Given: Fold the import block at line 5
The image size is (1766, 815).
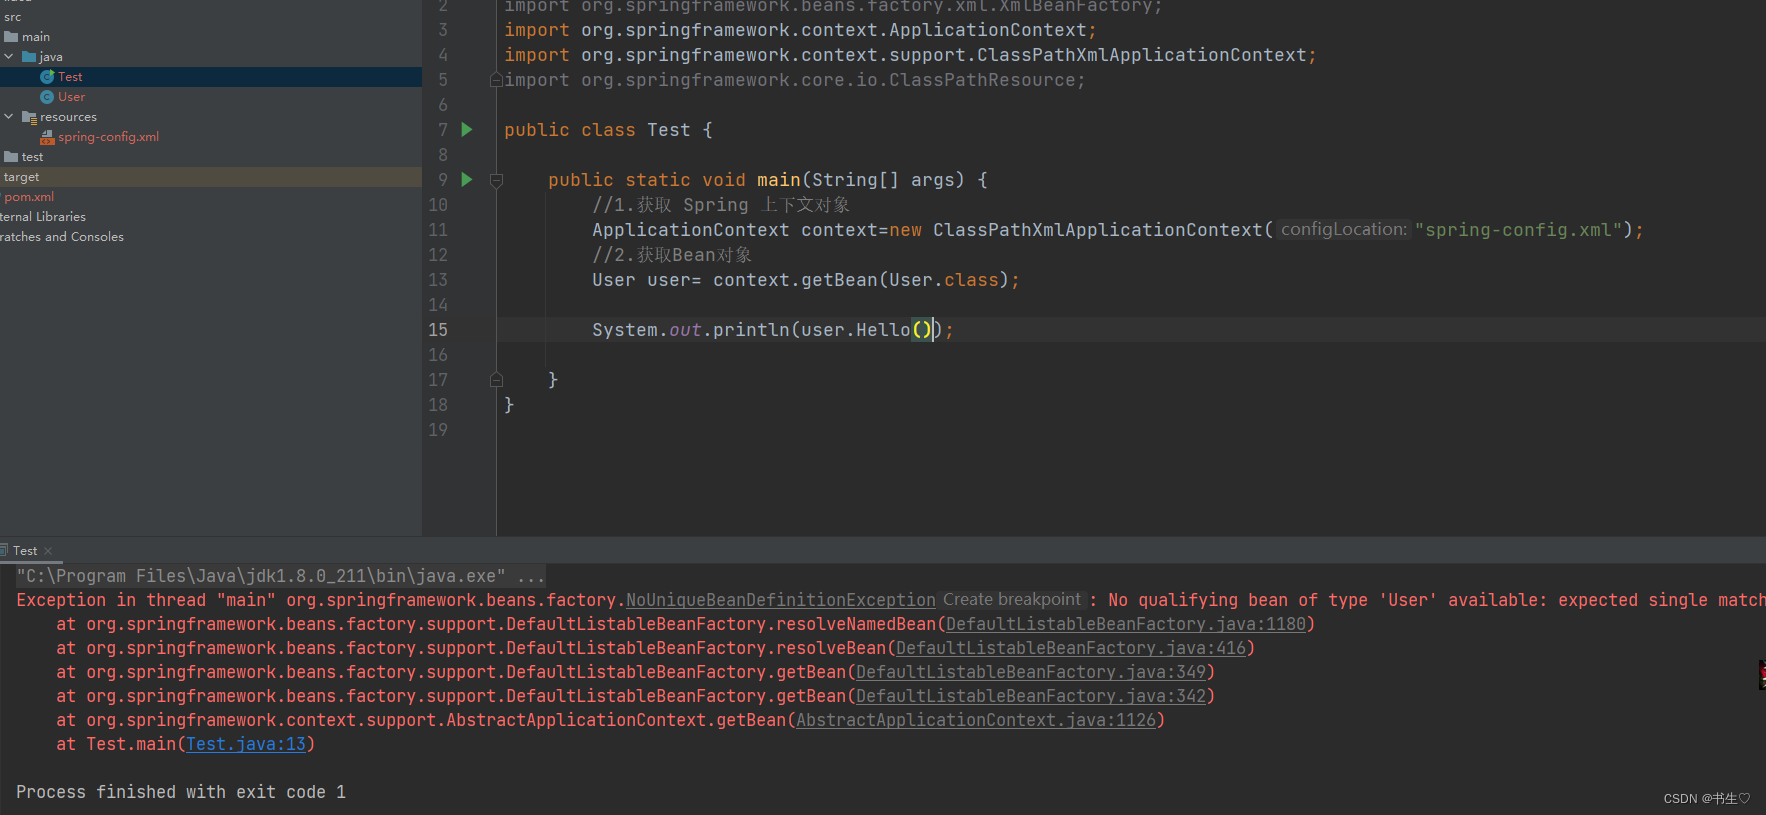Looking at the screenshot, I should pyautogui.click(x=496, y=80).
